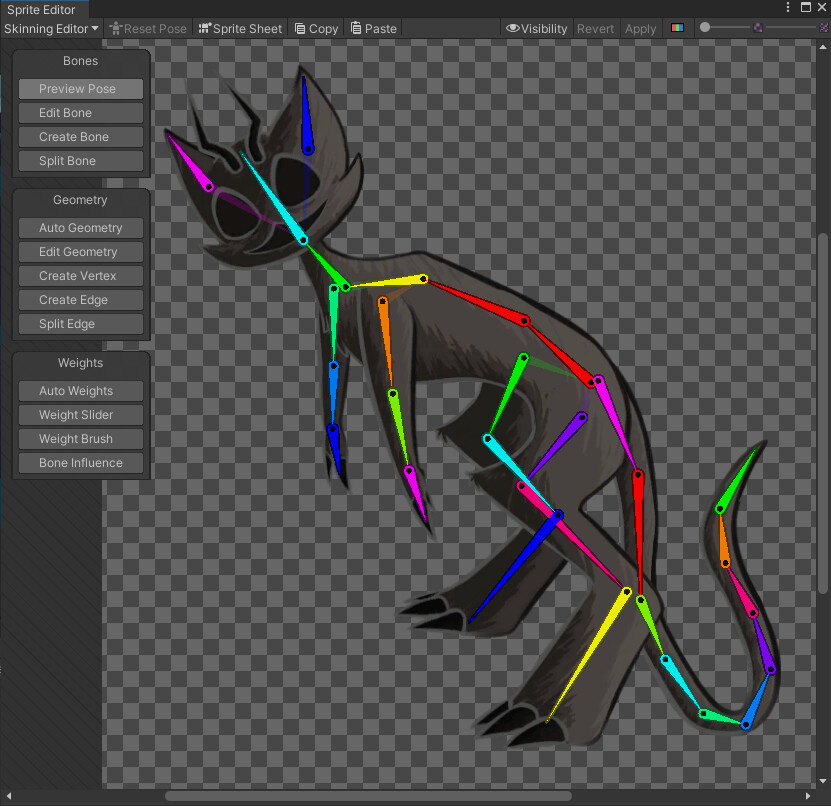Open the Skinning Editor dropdown
The width and height of the screenshot is (831, 806).
point(51,28)
